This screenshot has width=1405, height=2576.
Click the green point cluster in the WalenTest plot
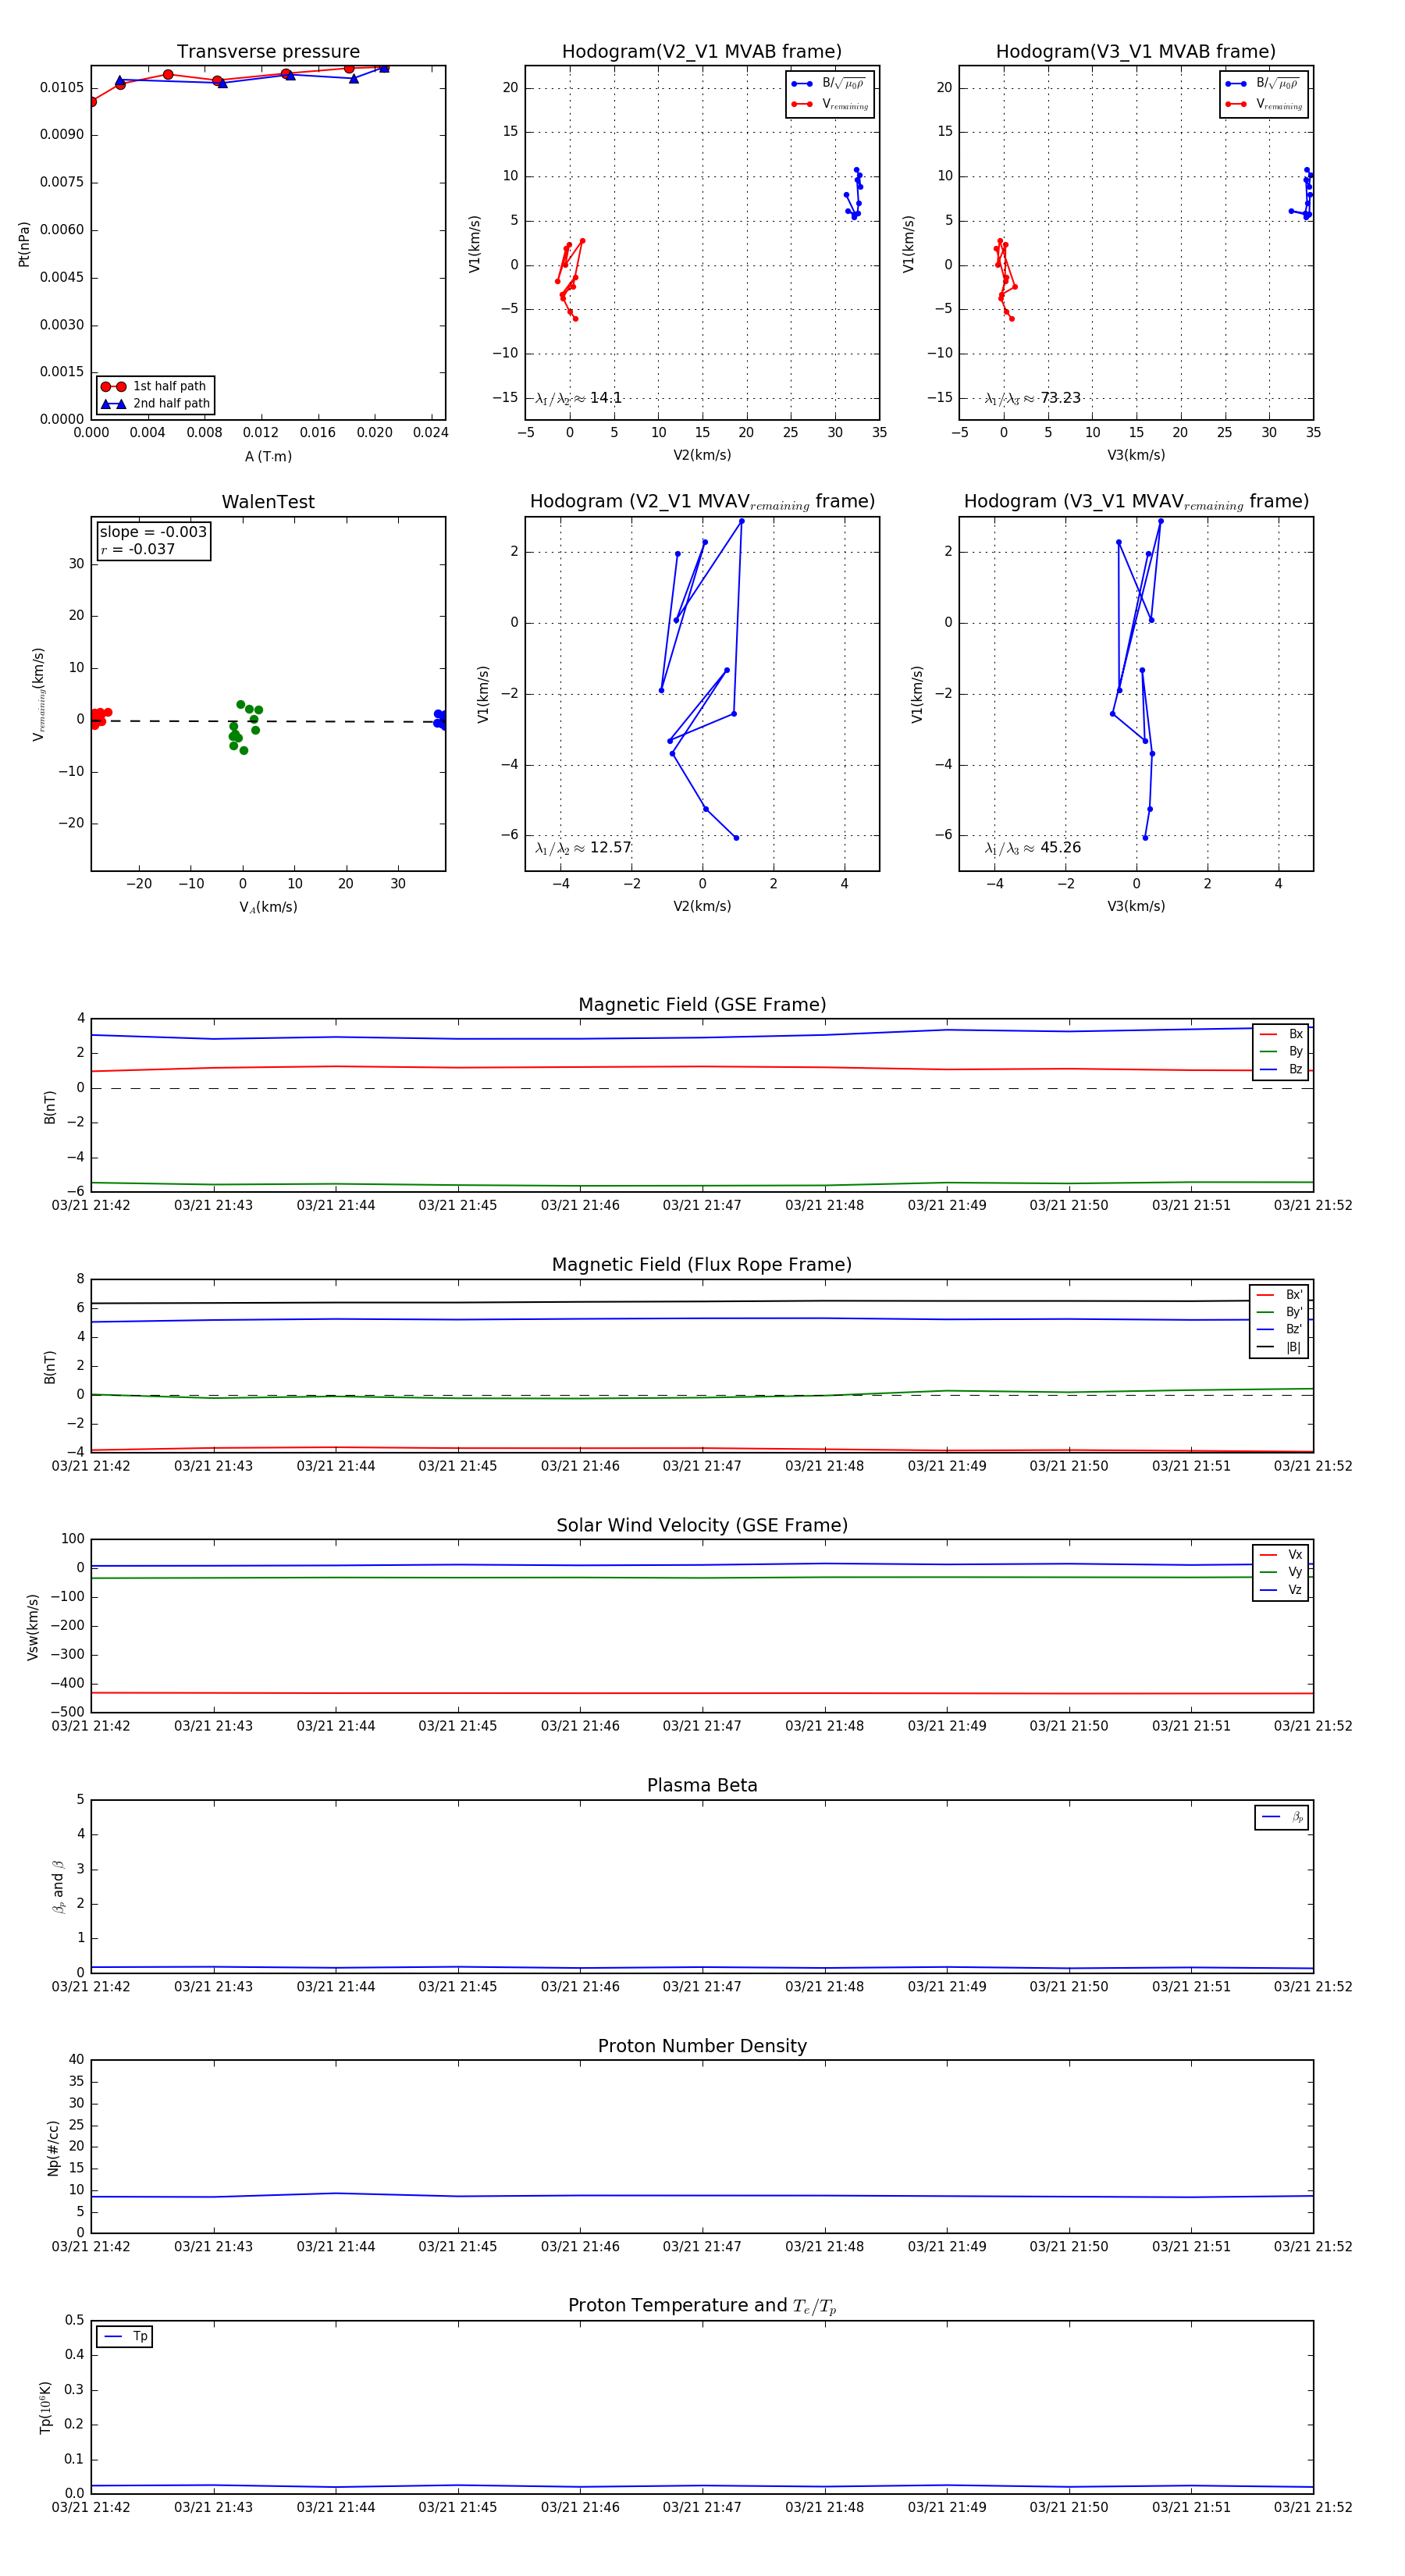tap(245, 727)
